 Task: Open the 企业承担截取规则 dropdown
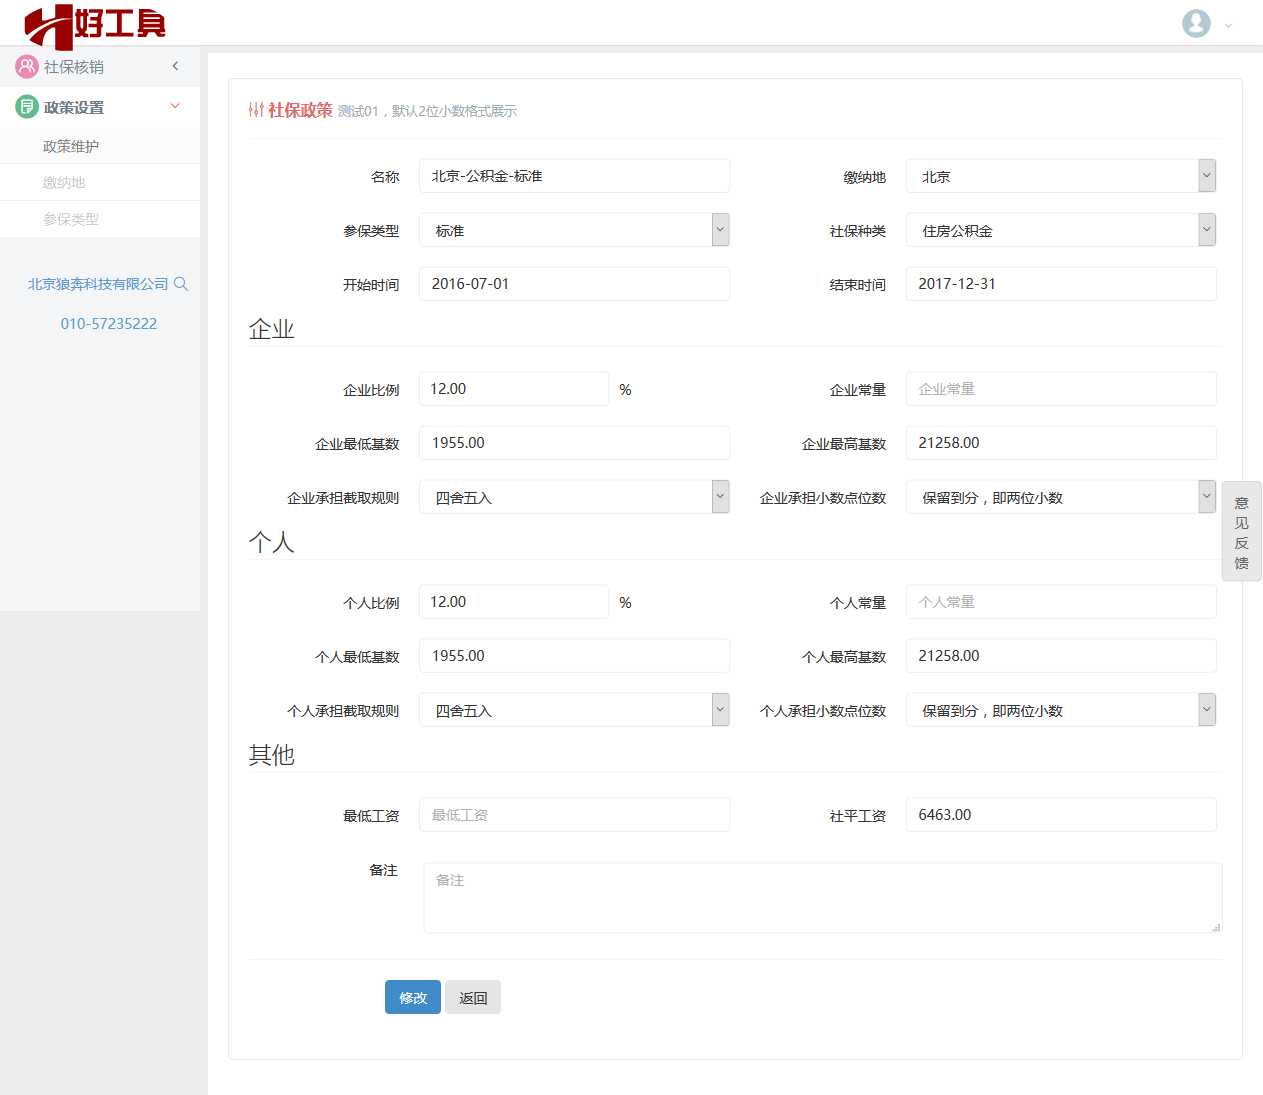click(x=574, y=497)
